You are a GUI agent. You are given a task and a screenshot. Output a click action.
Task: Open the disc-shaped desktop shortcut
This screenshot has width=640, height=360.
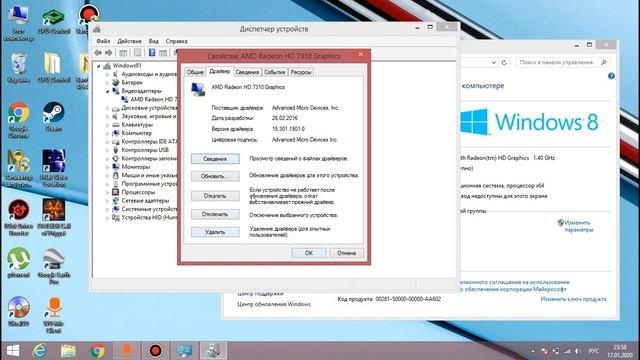point(18,311)
